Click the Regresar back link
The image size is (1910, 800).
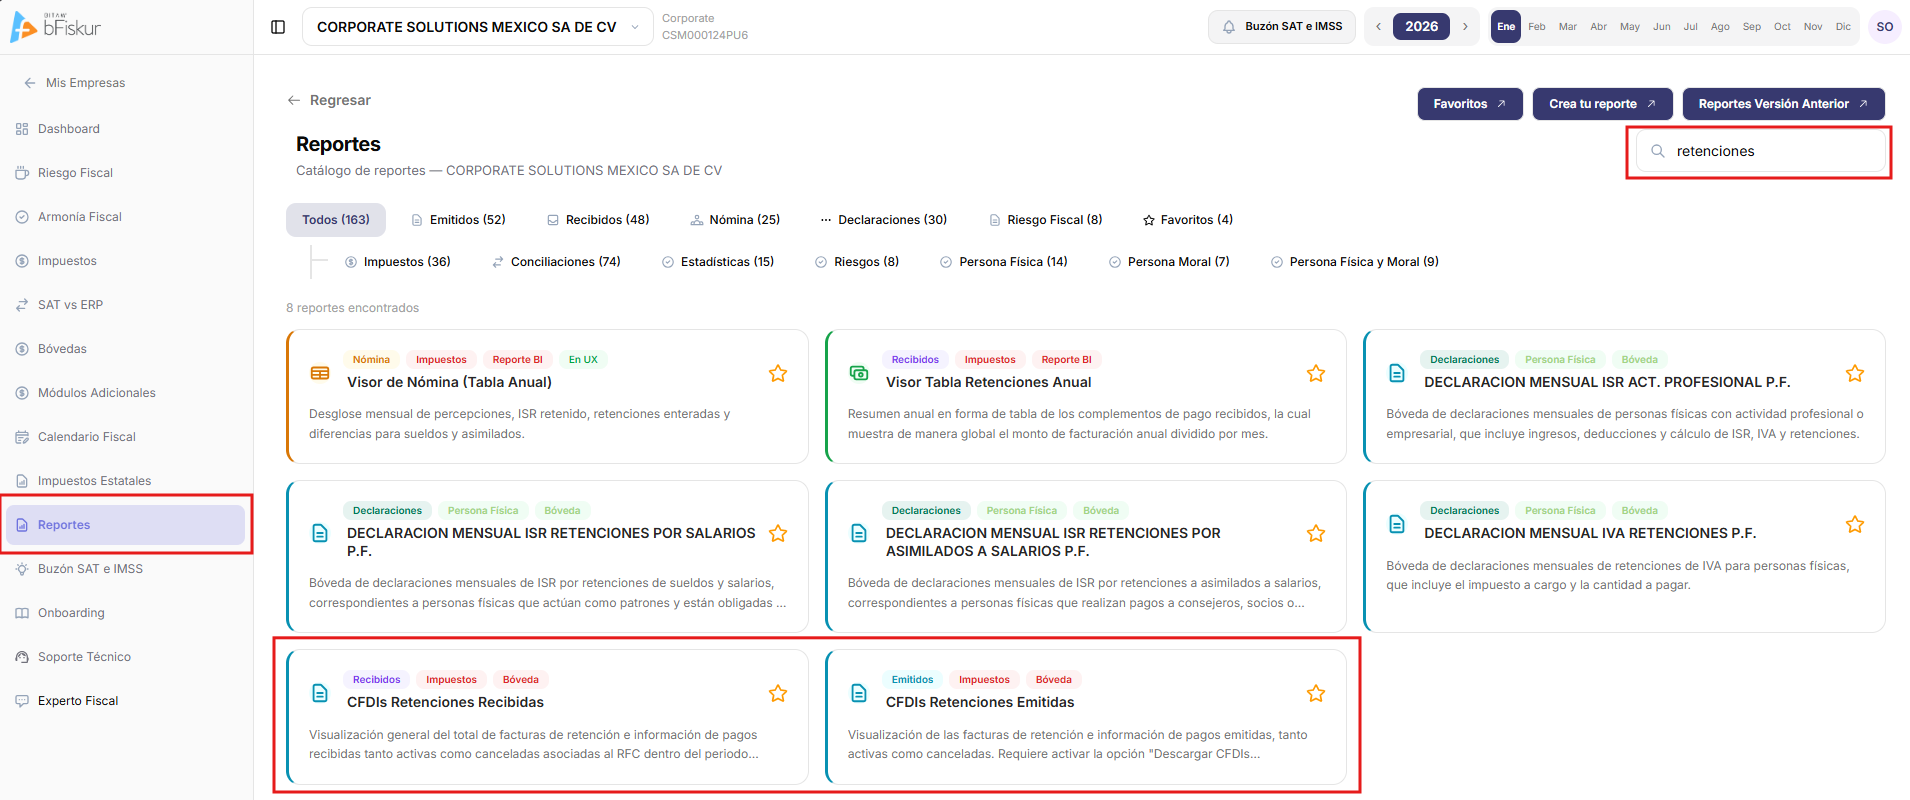tap(329, 100)
